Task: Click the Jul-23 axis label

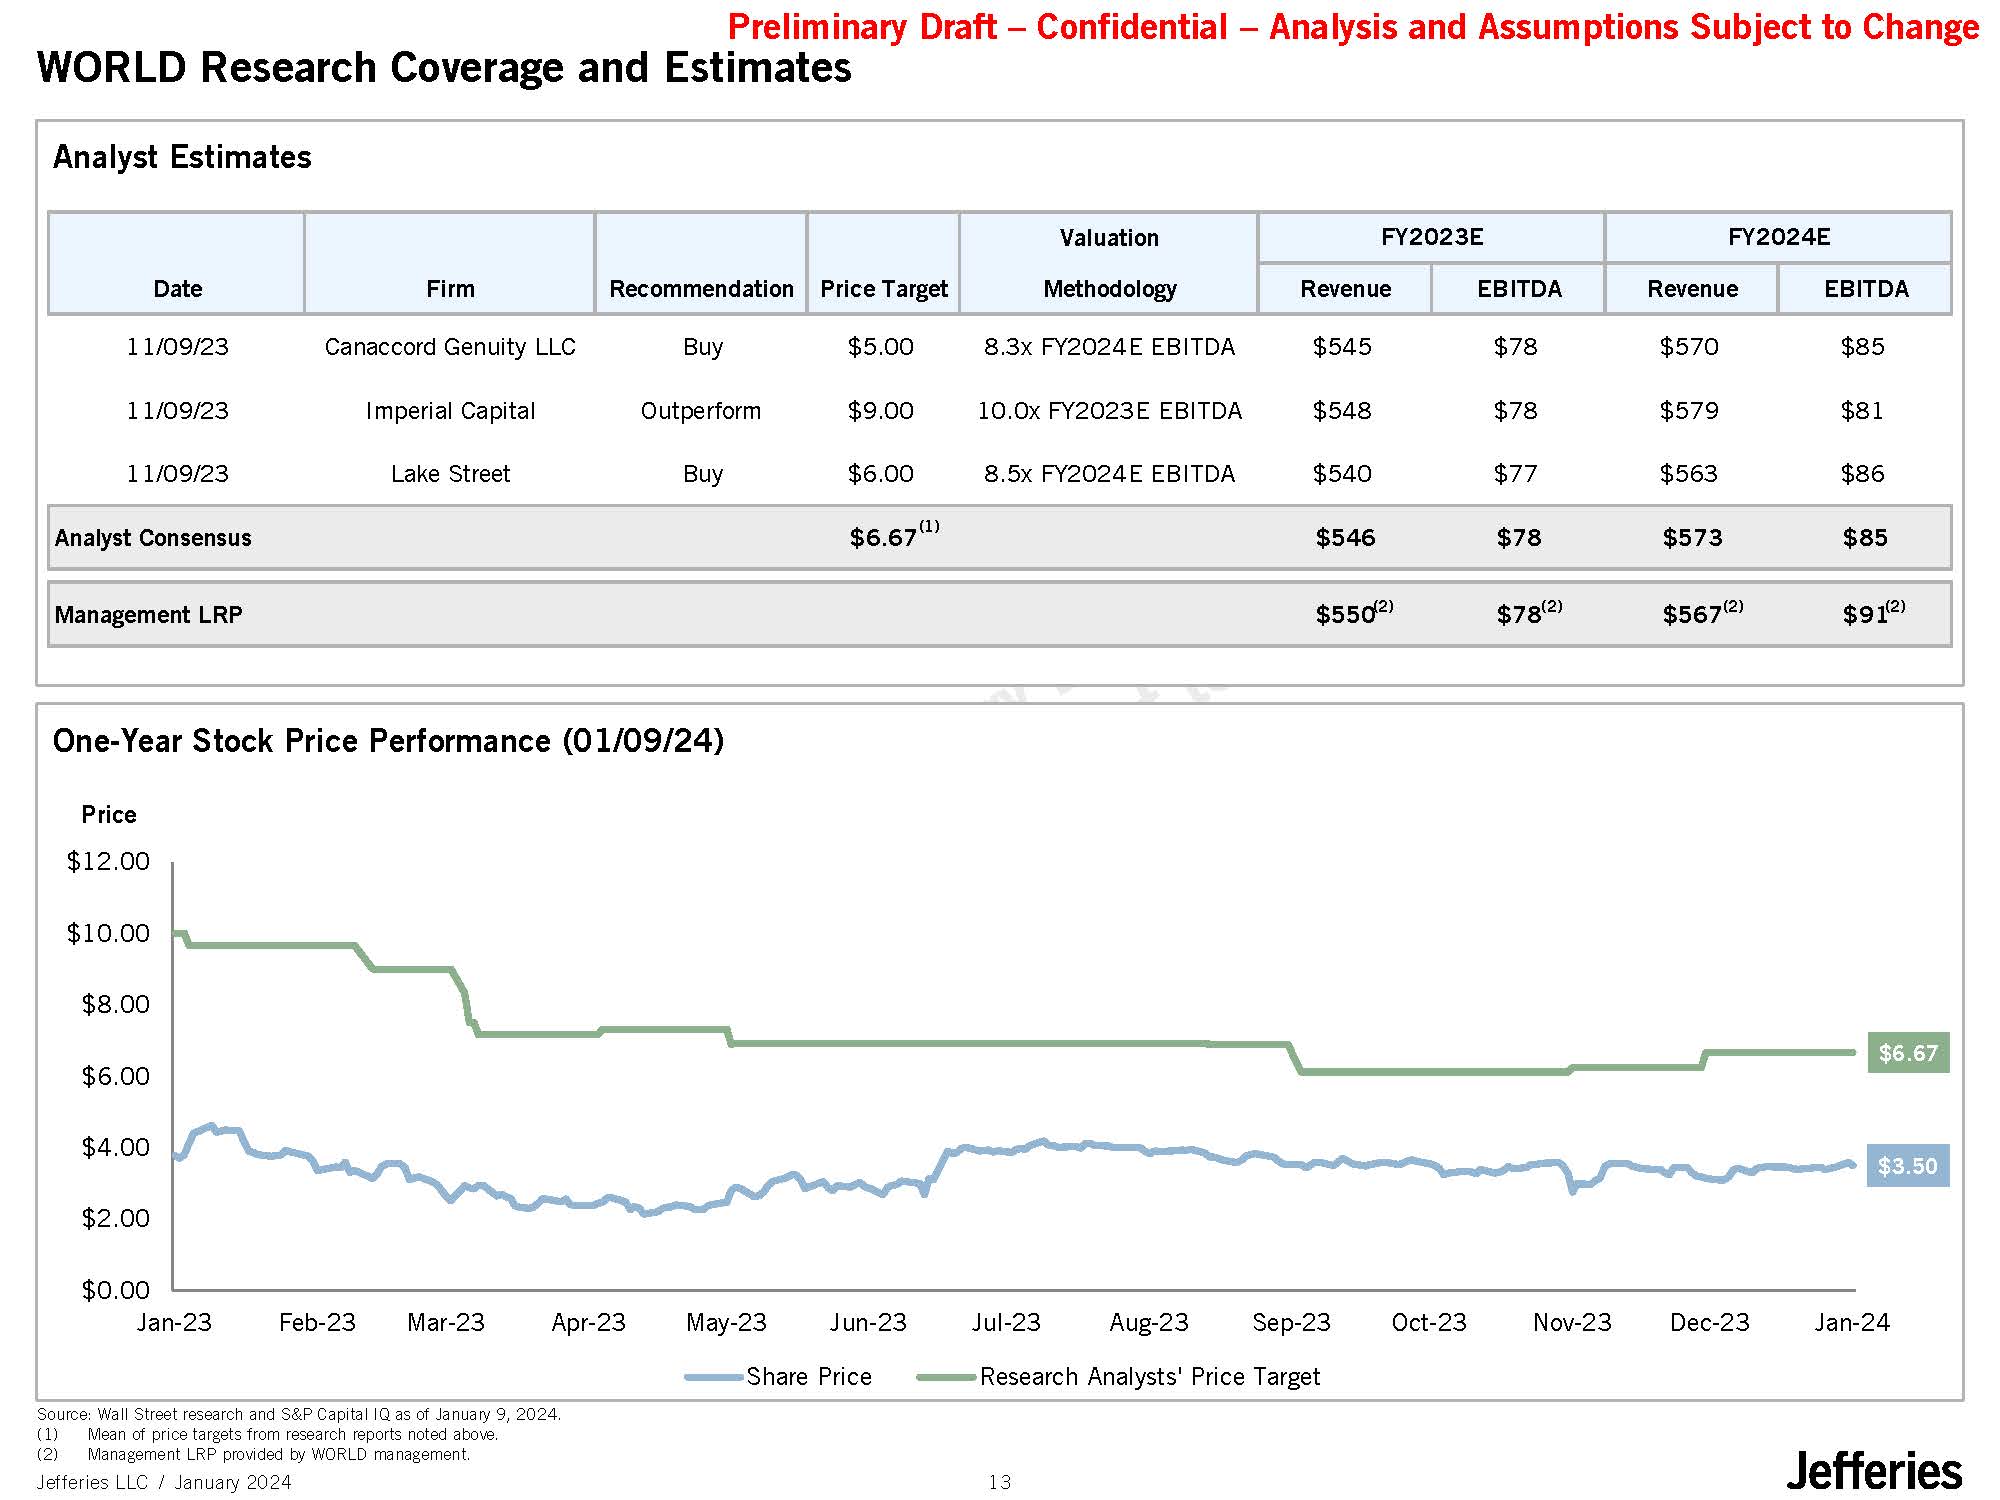Action: pyautogui.click(x=1006, y=1323)
